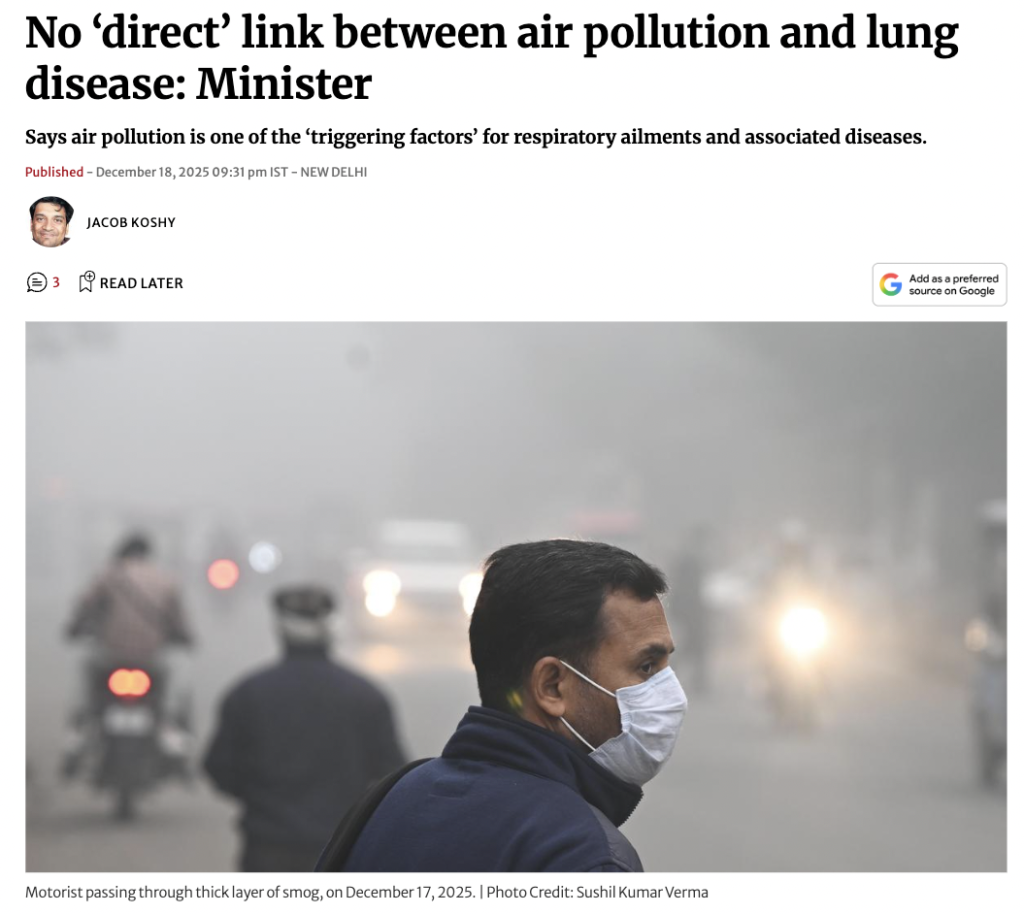Open author Jacob Koshy's profile link

[131, 223]
